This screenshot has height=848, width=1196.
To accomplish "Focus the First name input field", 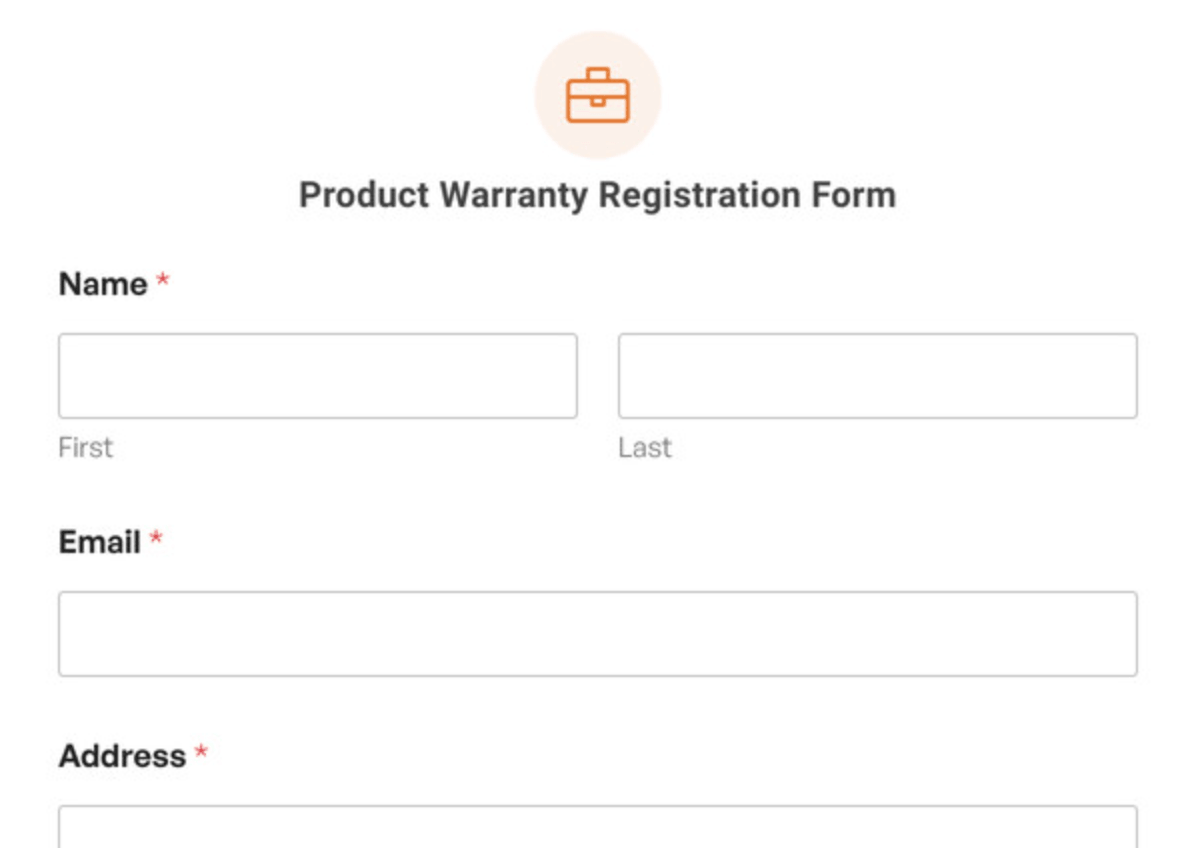I will (x=318, y=376).
